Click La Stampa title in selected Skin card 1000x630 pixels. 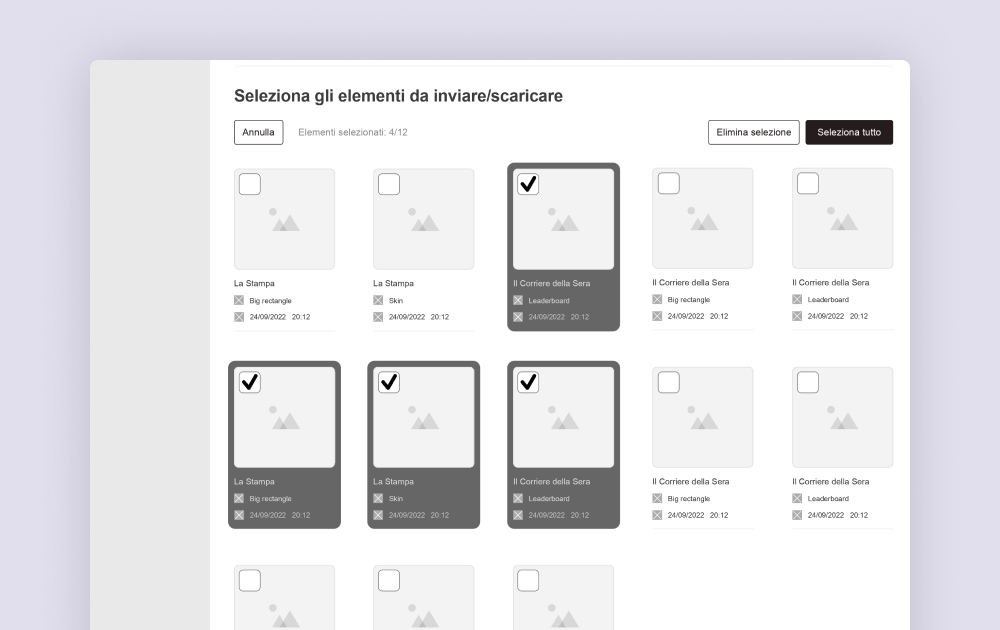(x=393, y=481)
